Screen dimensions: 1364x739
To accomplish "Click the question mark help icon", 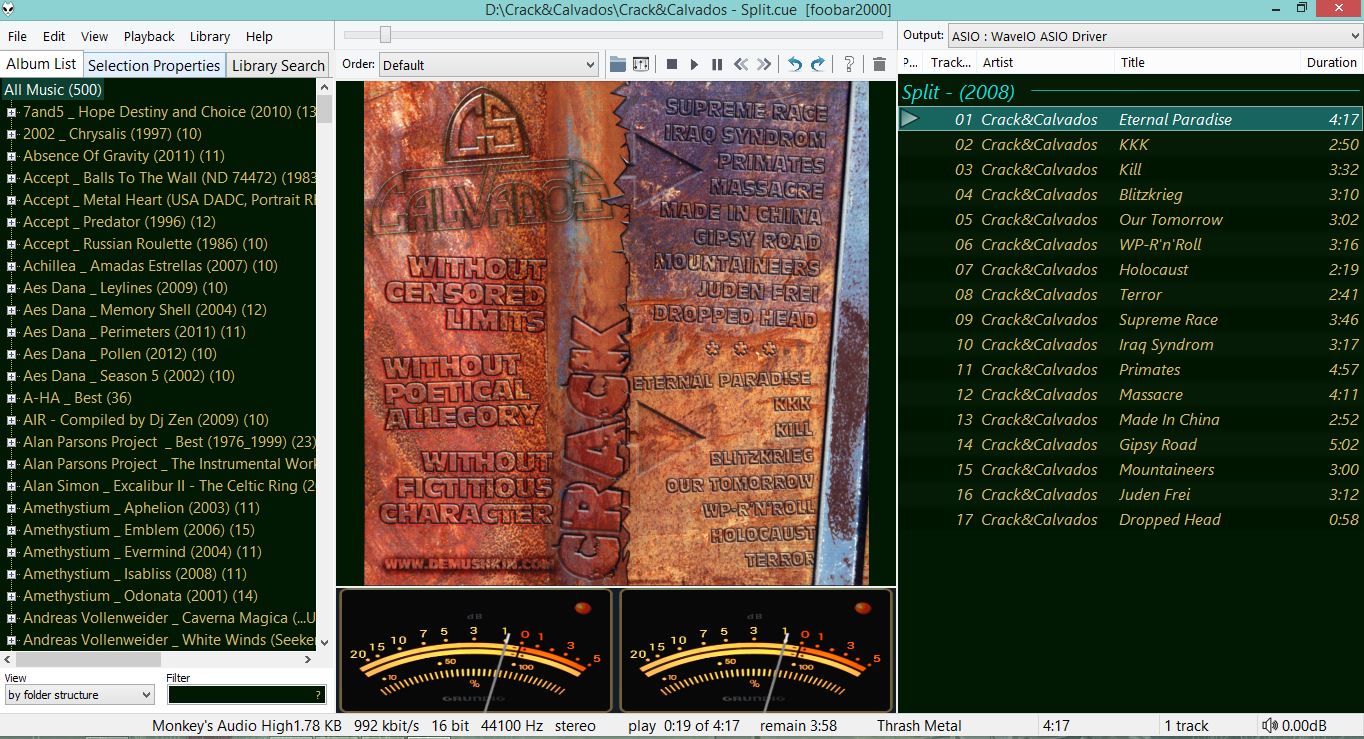I will coord(849,64).
